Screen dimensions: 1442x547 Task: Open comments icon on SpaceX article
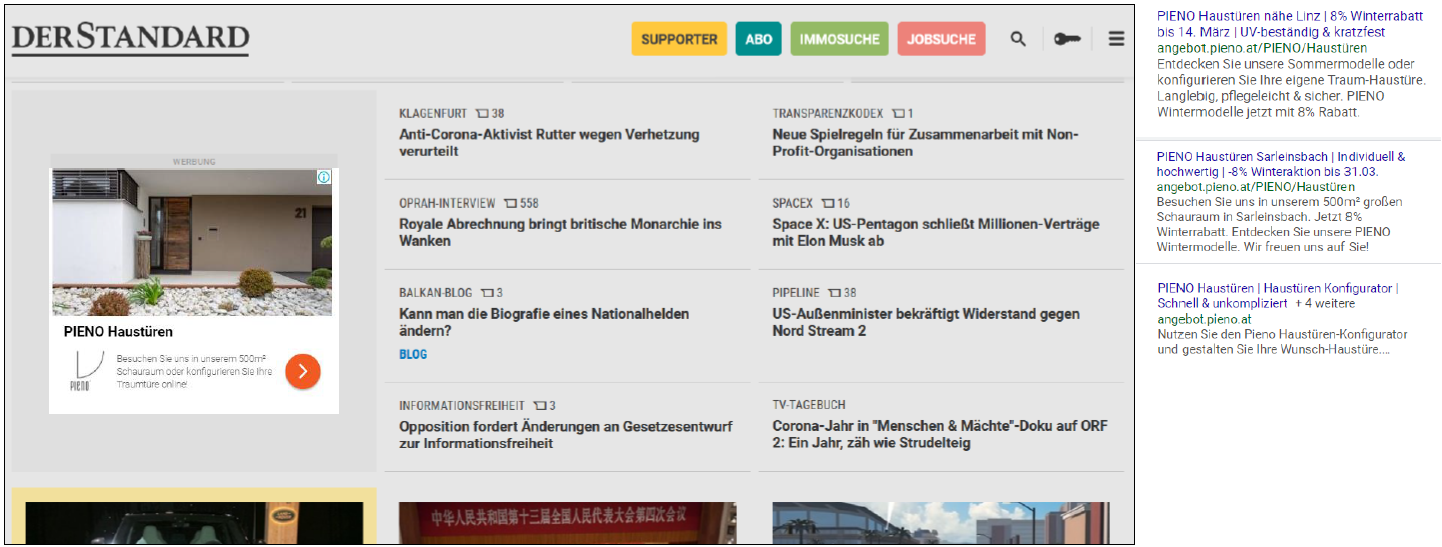pos(828,204)
